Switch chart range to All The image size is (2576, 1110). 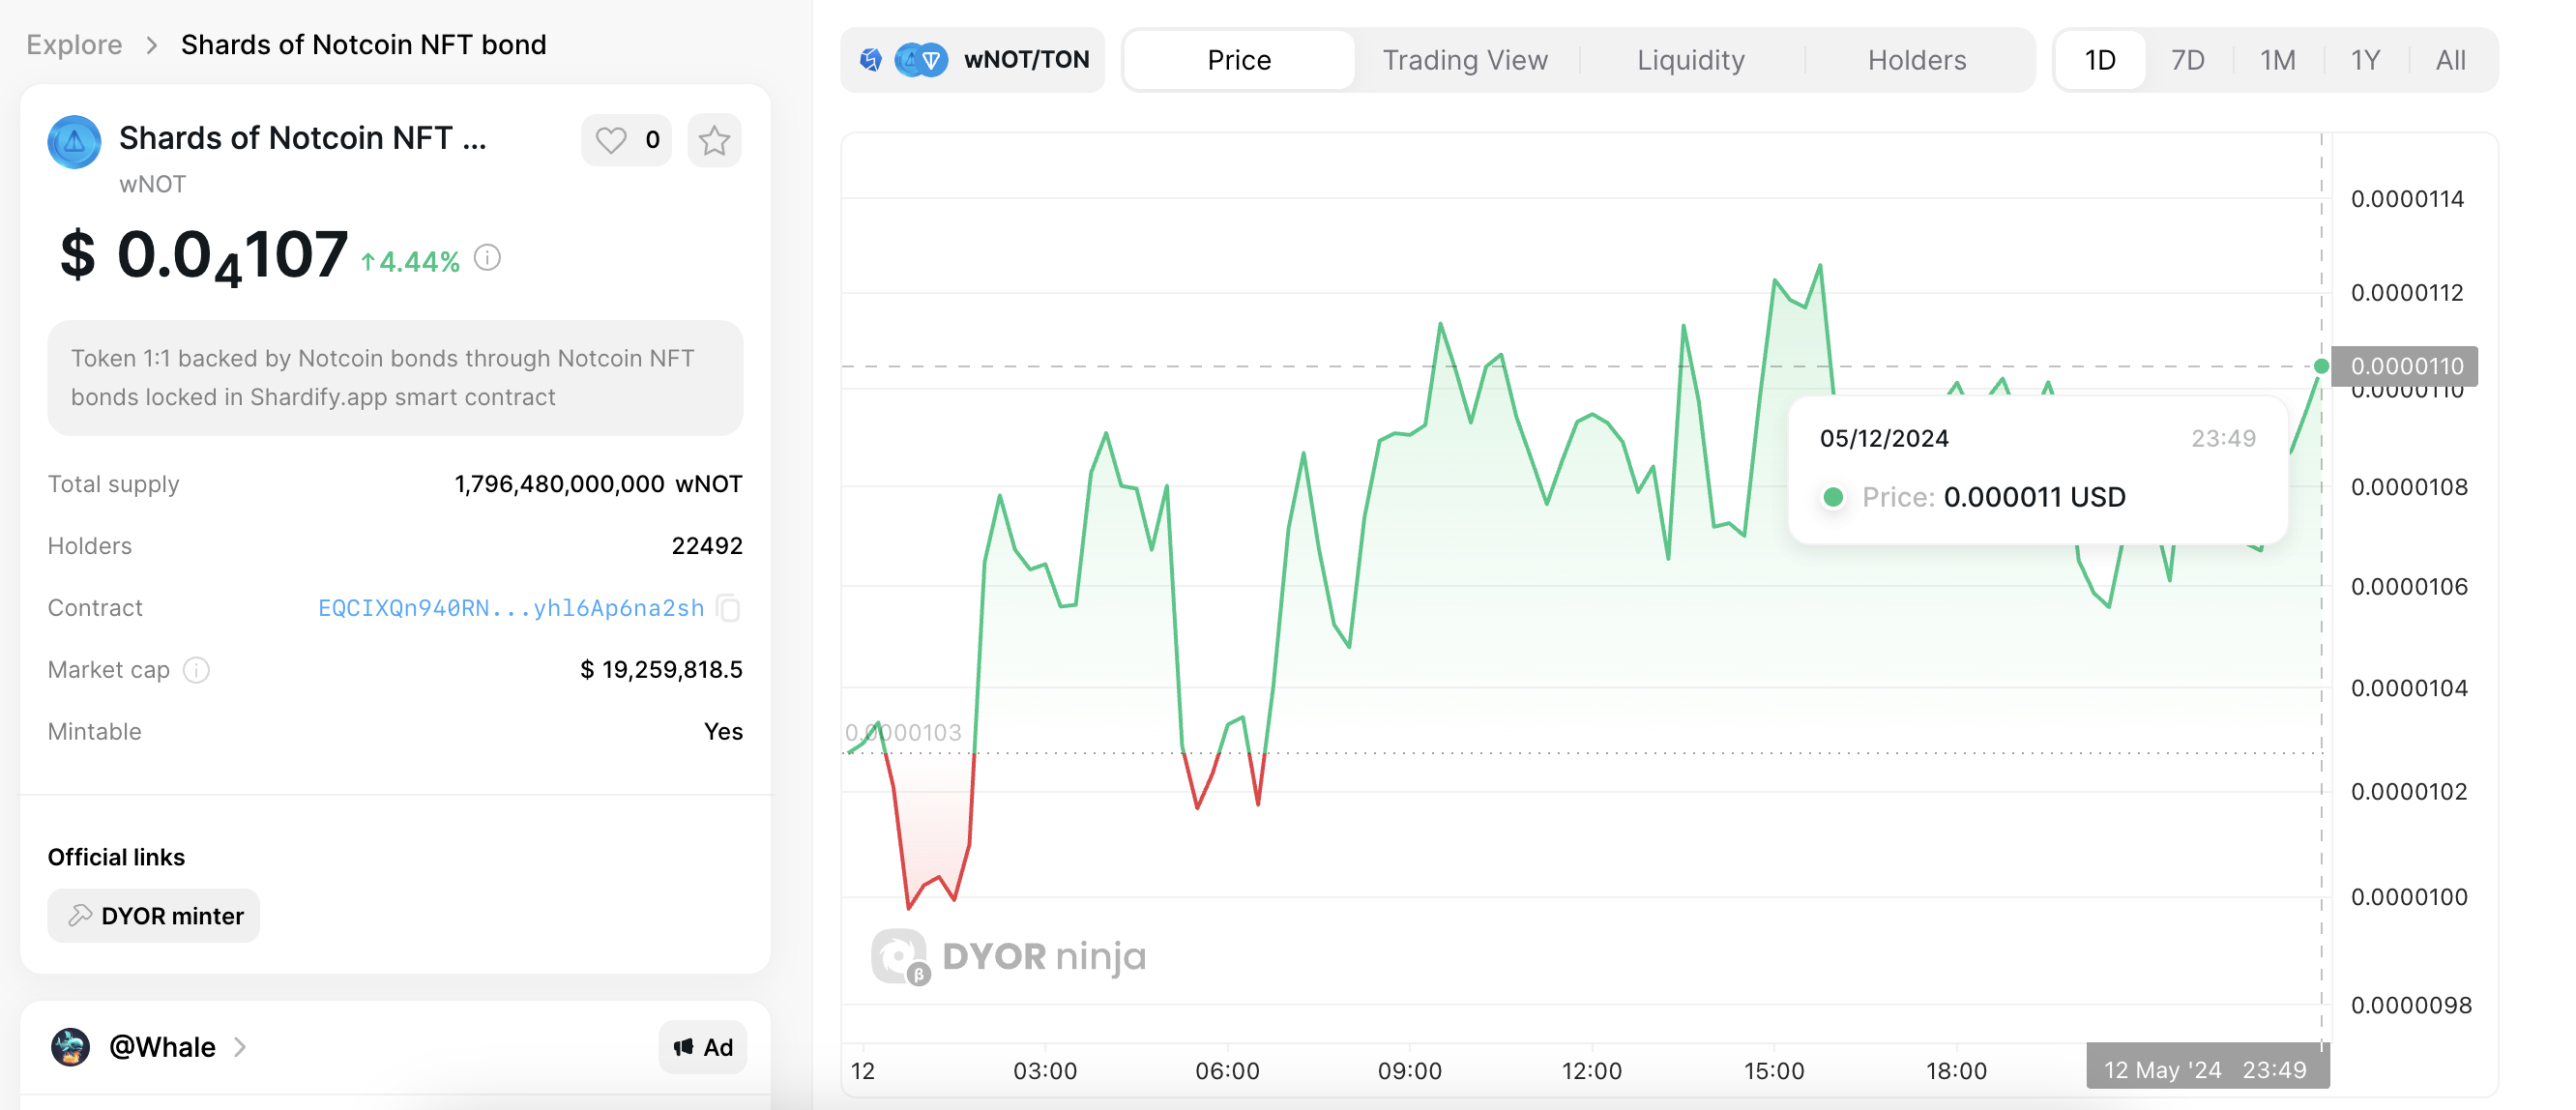pyautogui.click(x=2450, y=60)
